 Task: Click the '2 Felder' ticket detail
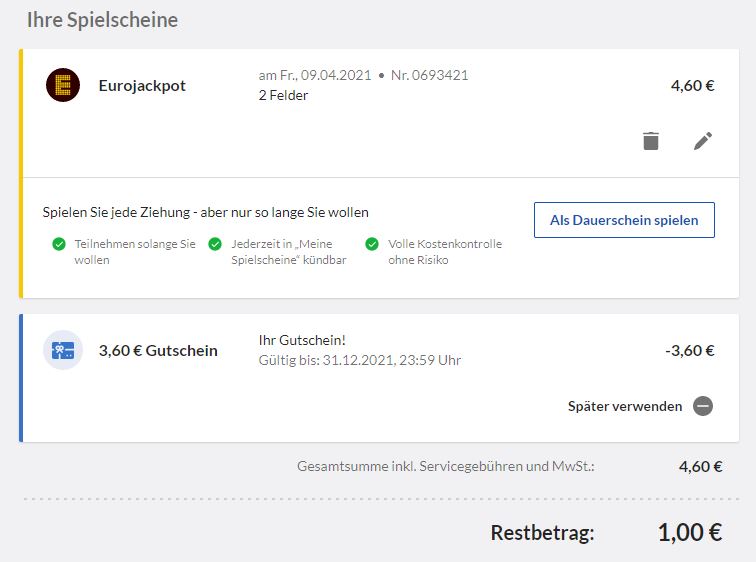(x=283, y=95)
